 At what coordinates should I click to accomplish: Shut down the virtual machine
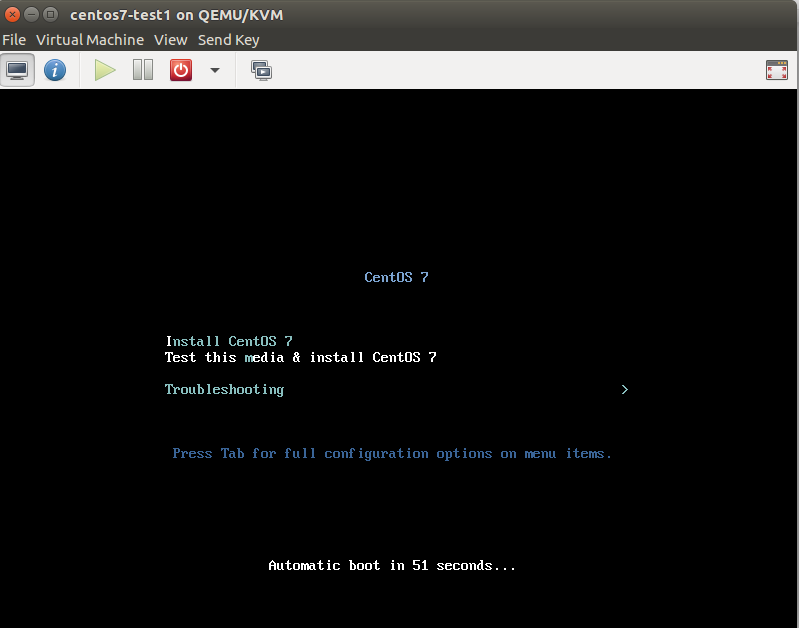tap(181, 70)
